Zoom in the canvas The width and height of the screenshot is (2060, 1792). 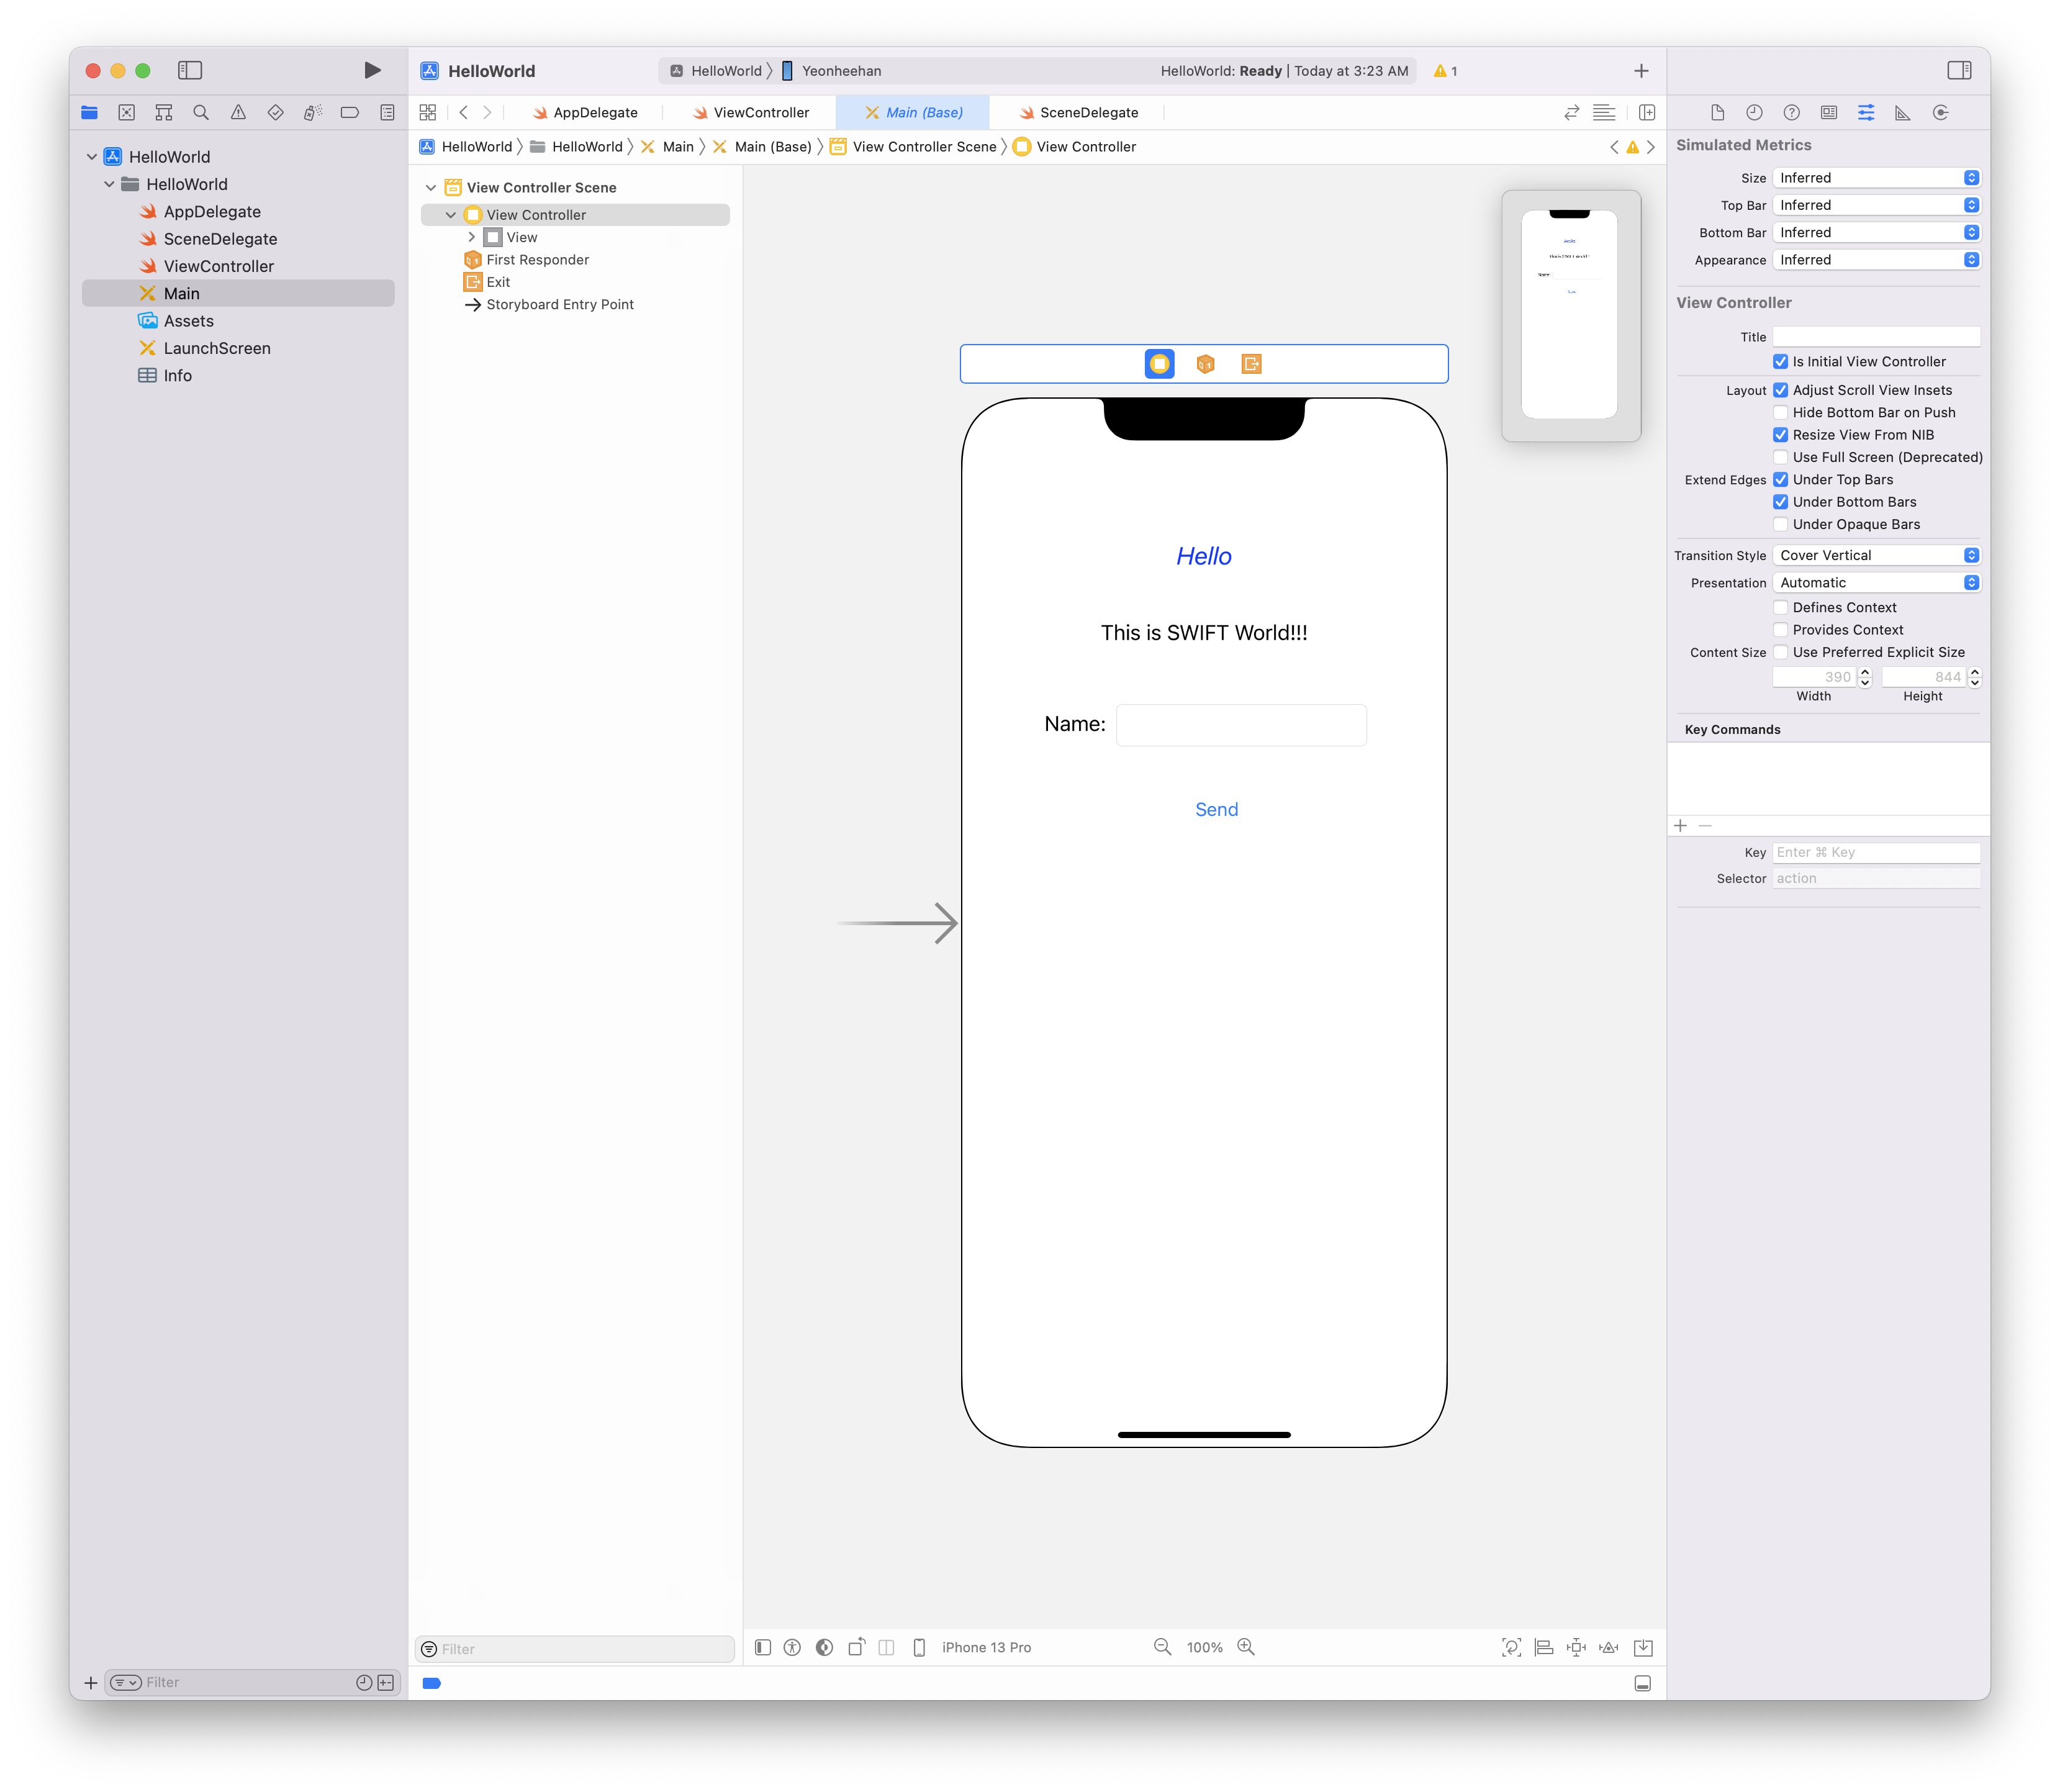tap(1246, 1647)
